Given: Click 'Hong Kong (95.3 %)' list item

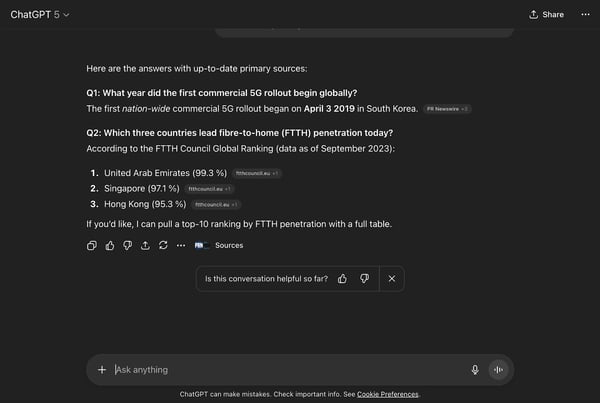Looking at the screenshot, I should pyautogui.click(x=145, y=204).
